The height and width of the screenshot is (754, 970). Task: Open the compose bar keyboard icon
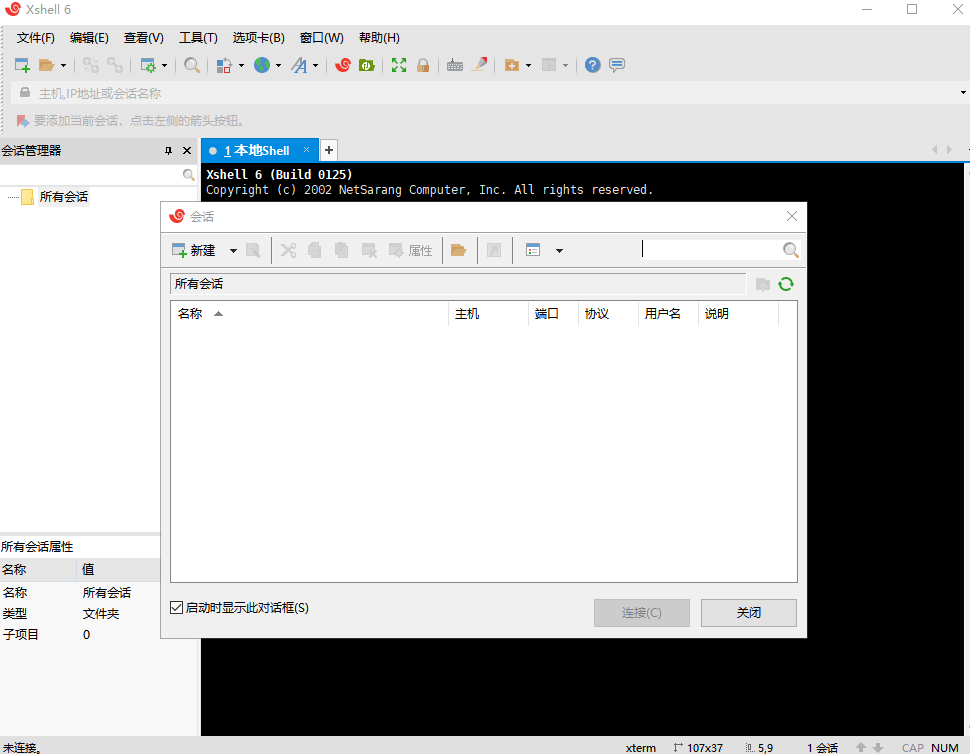(455, 64)
